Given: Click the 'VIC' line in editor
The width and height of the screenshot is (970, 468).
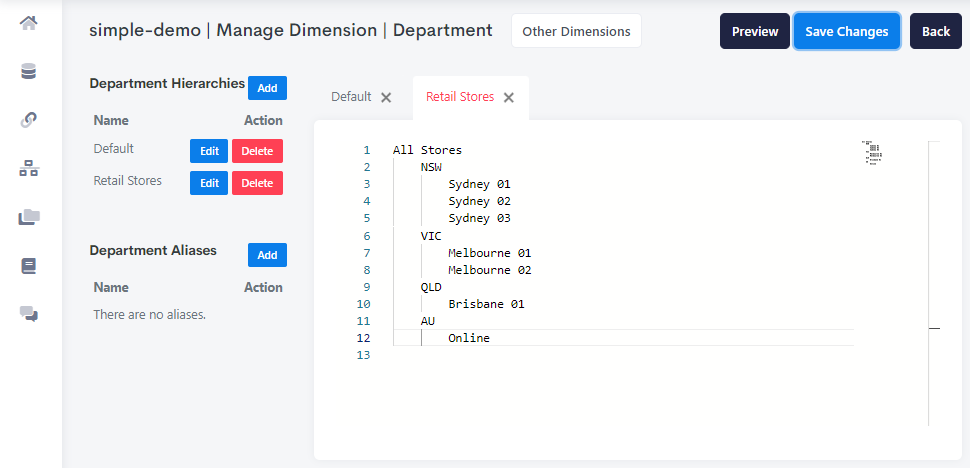Looking at the screenshot, I should pos(431,236).
